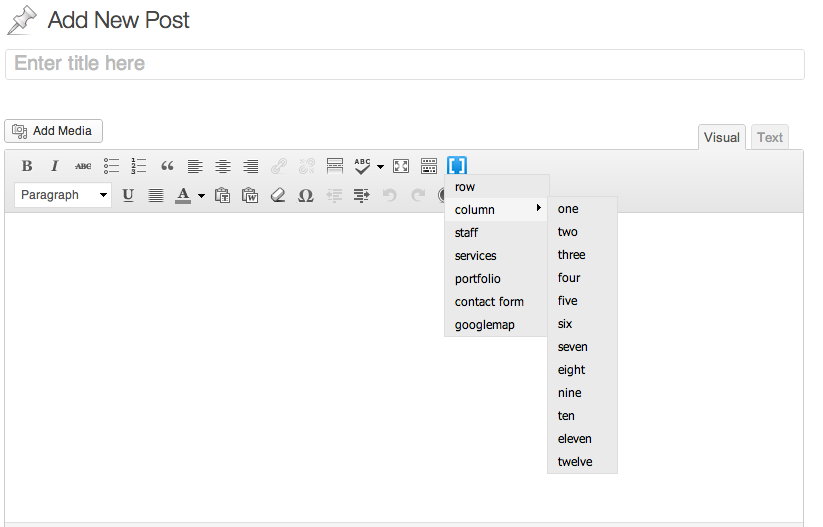This screenshot has width=823, height=527.
Task: Justify text alignment
Action: click(155, 195)
